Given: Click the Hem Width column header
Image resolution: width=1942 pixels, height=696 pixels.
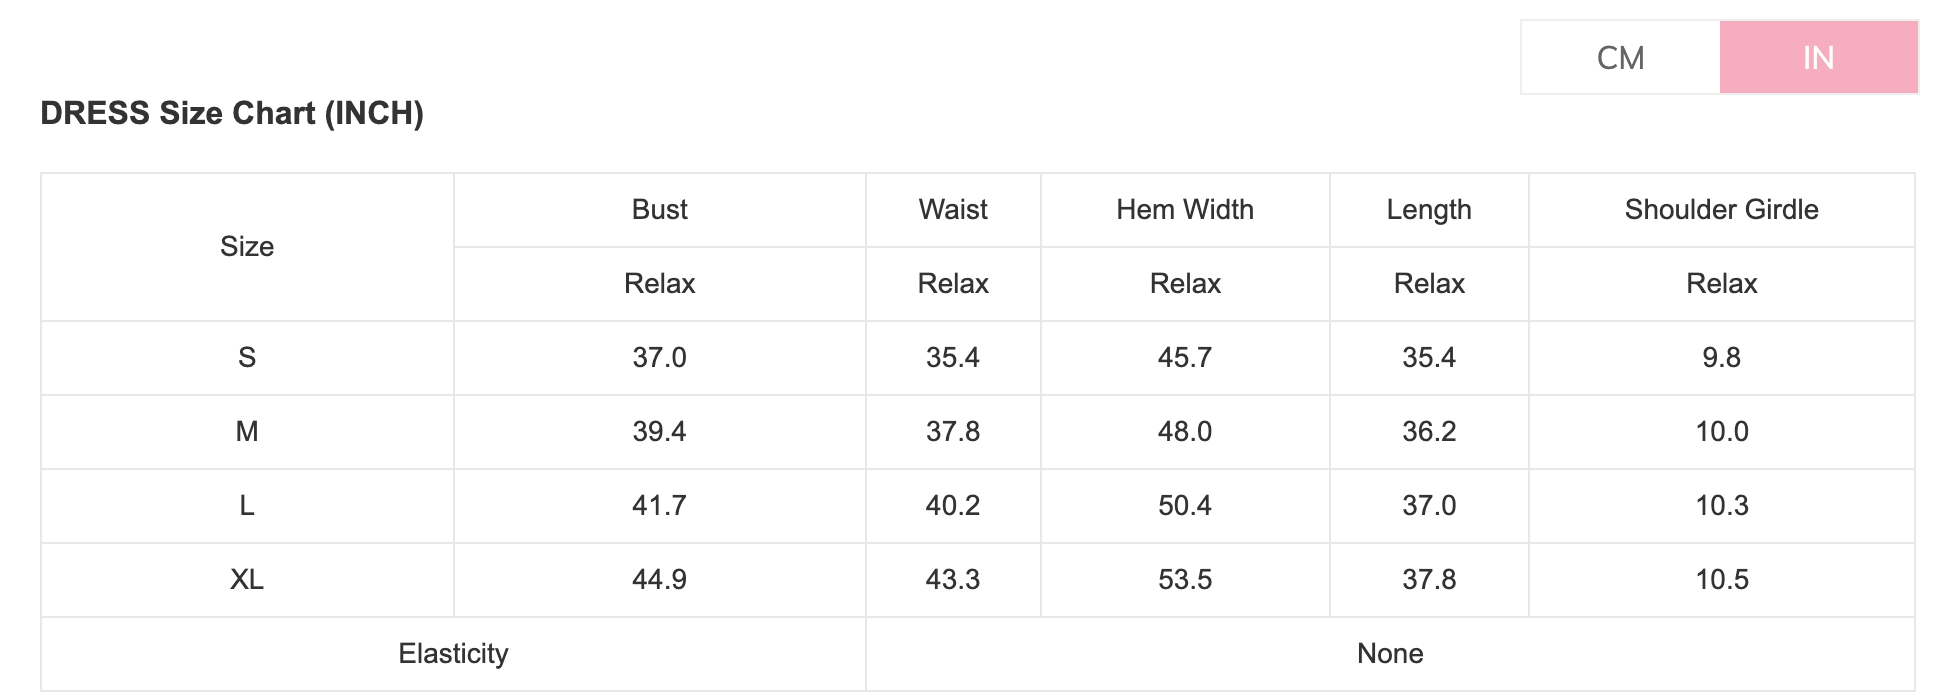Looking at the screenshot, I should coord(1185,210).
